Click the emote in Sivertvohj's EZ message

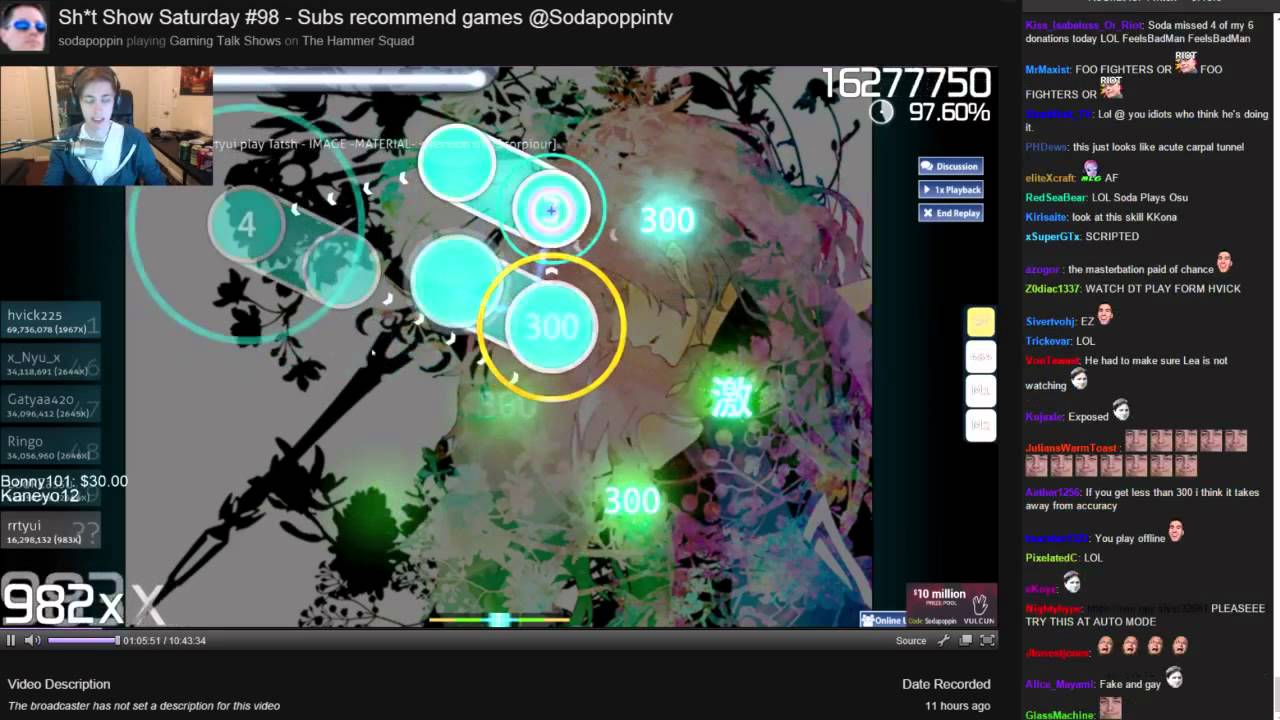coord(1105,316)
